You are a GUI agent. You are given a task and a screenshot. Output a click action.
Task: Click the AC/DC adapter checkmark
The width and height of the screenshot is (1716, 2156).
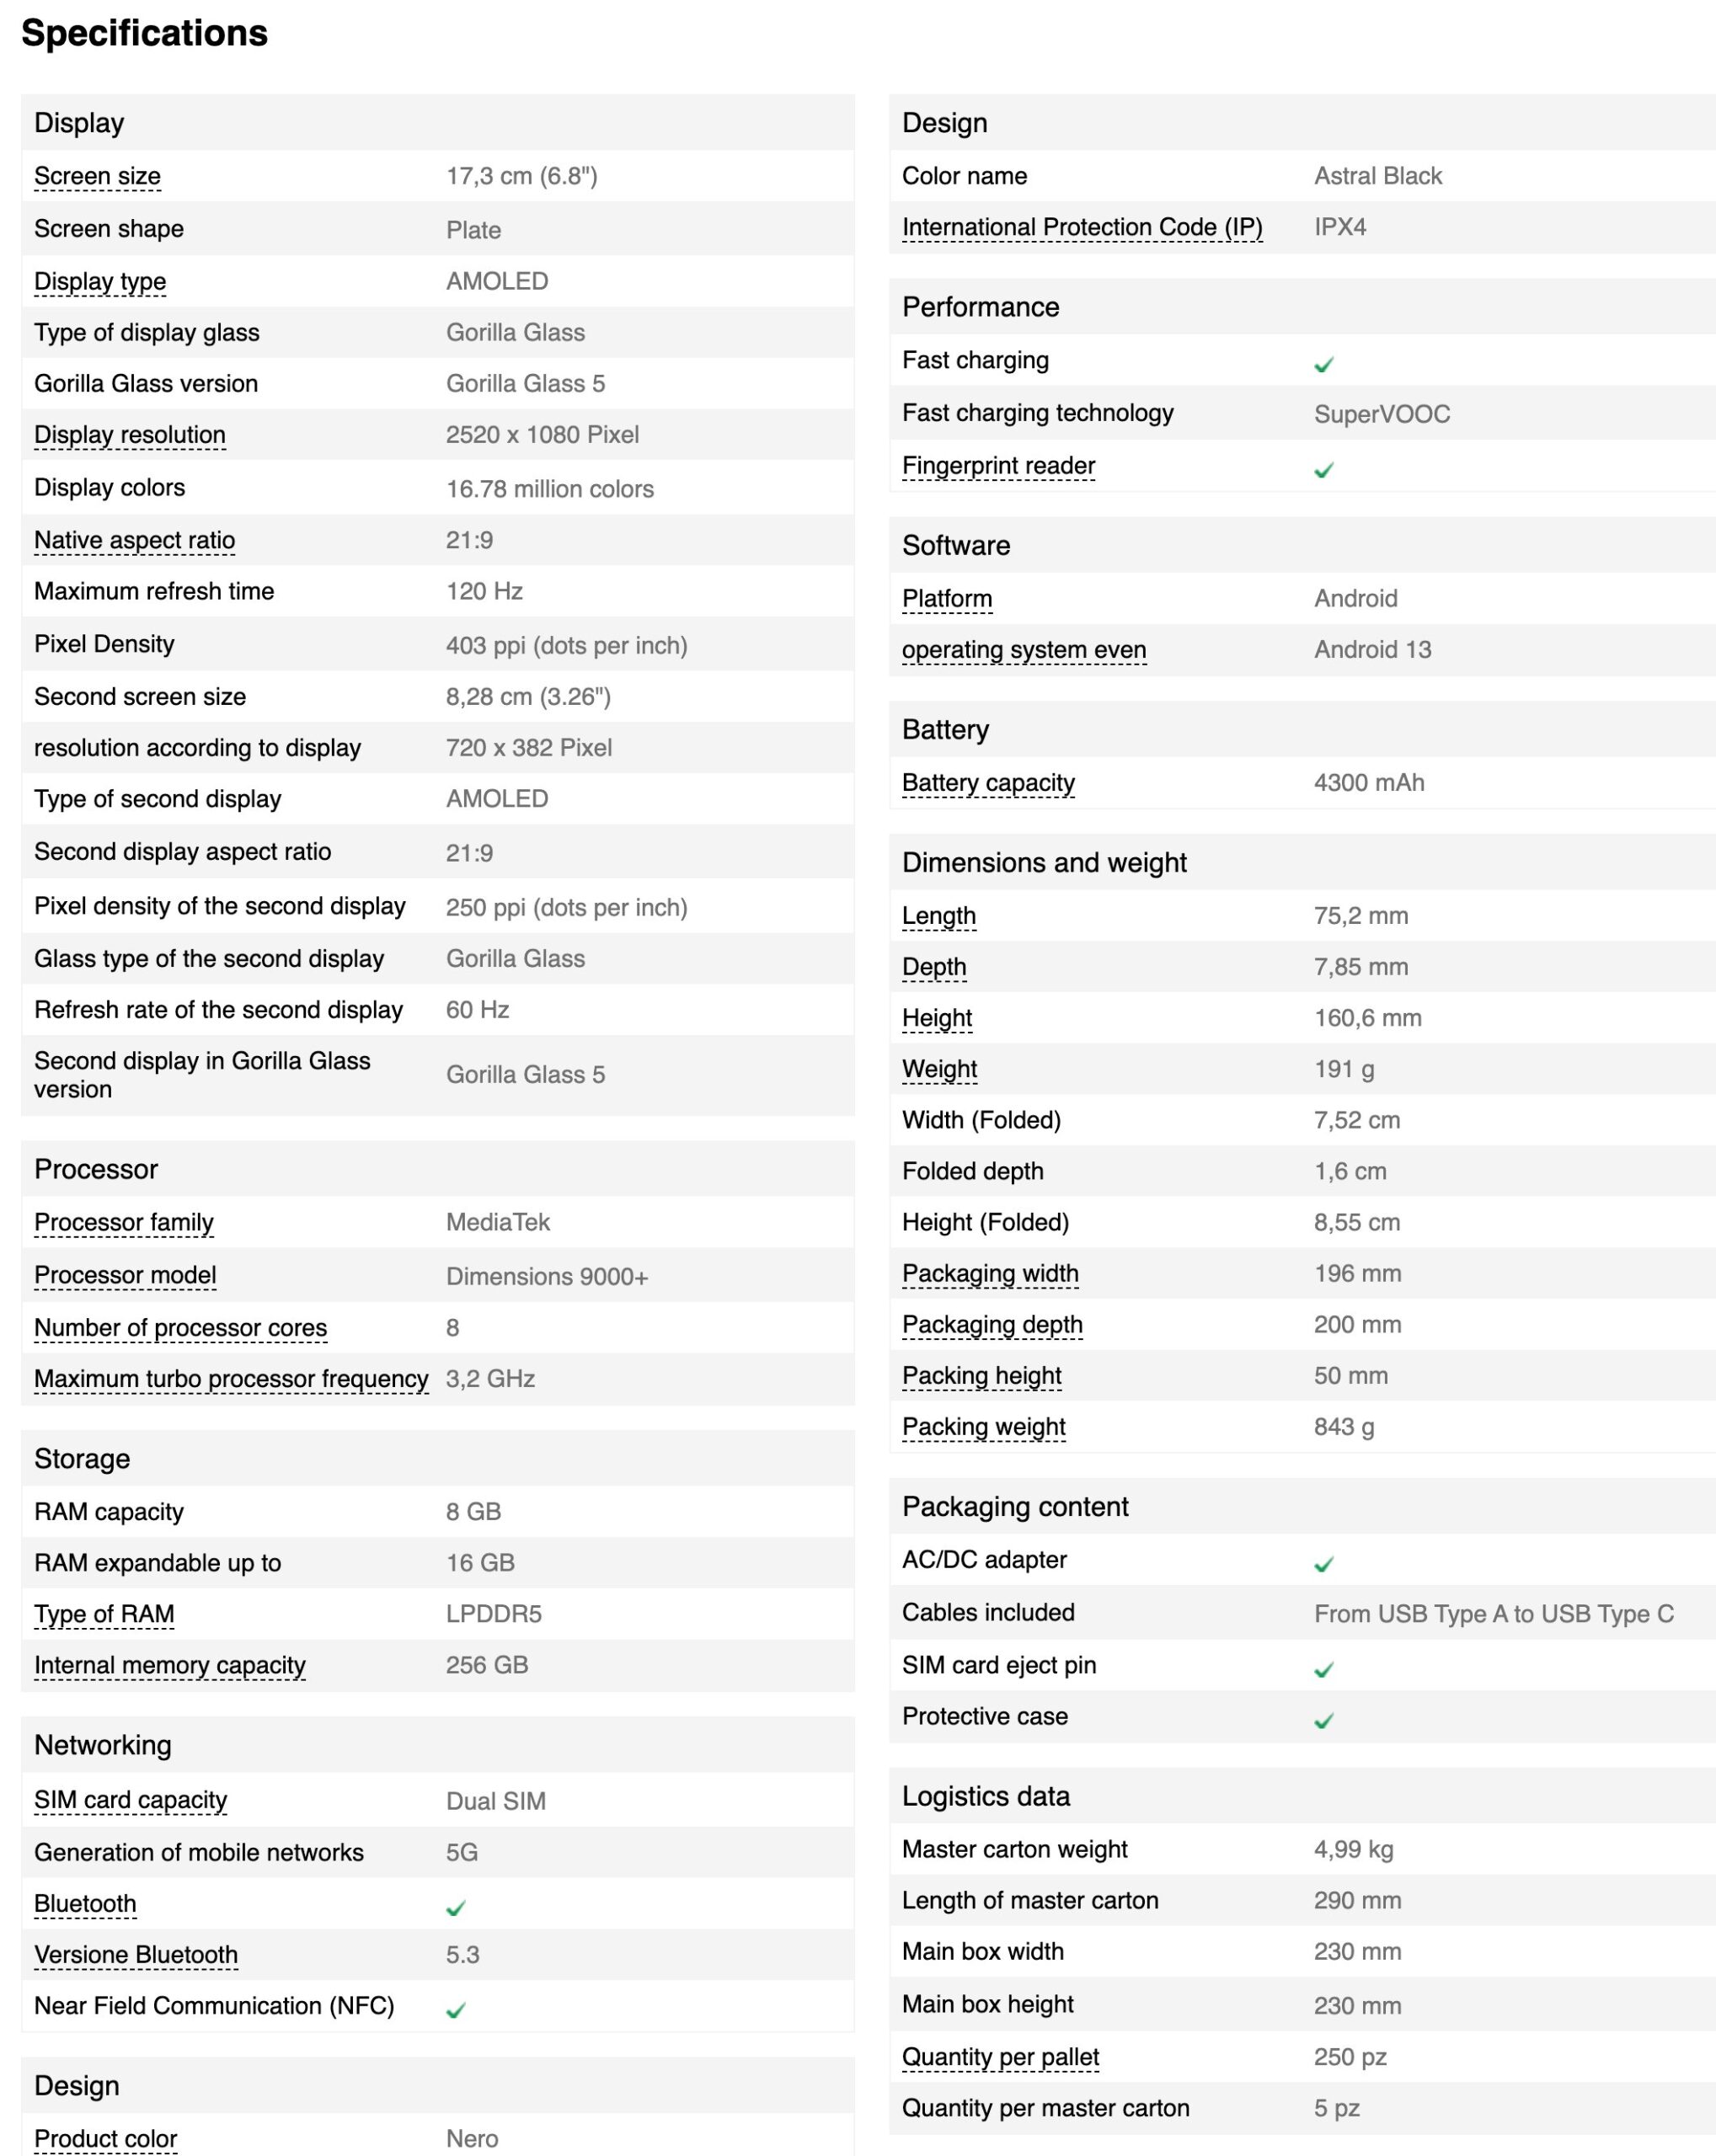[x=1323, y=1564]
